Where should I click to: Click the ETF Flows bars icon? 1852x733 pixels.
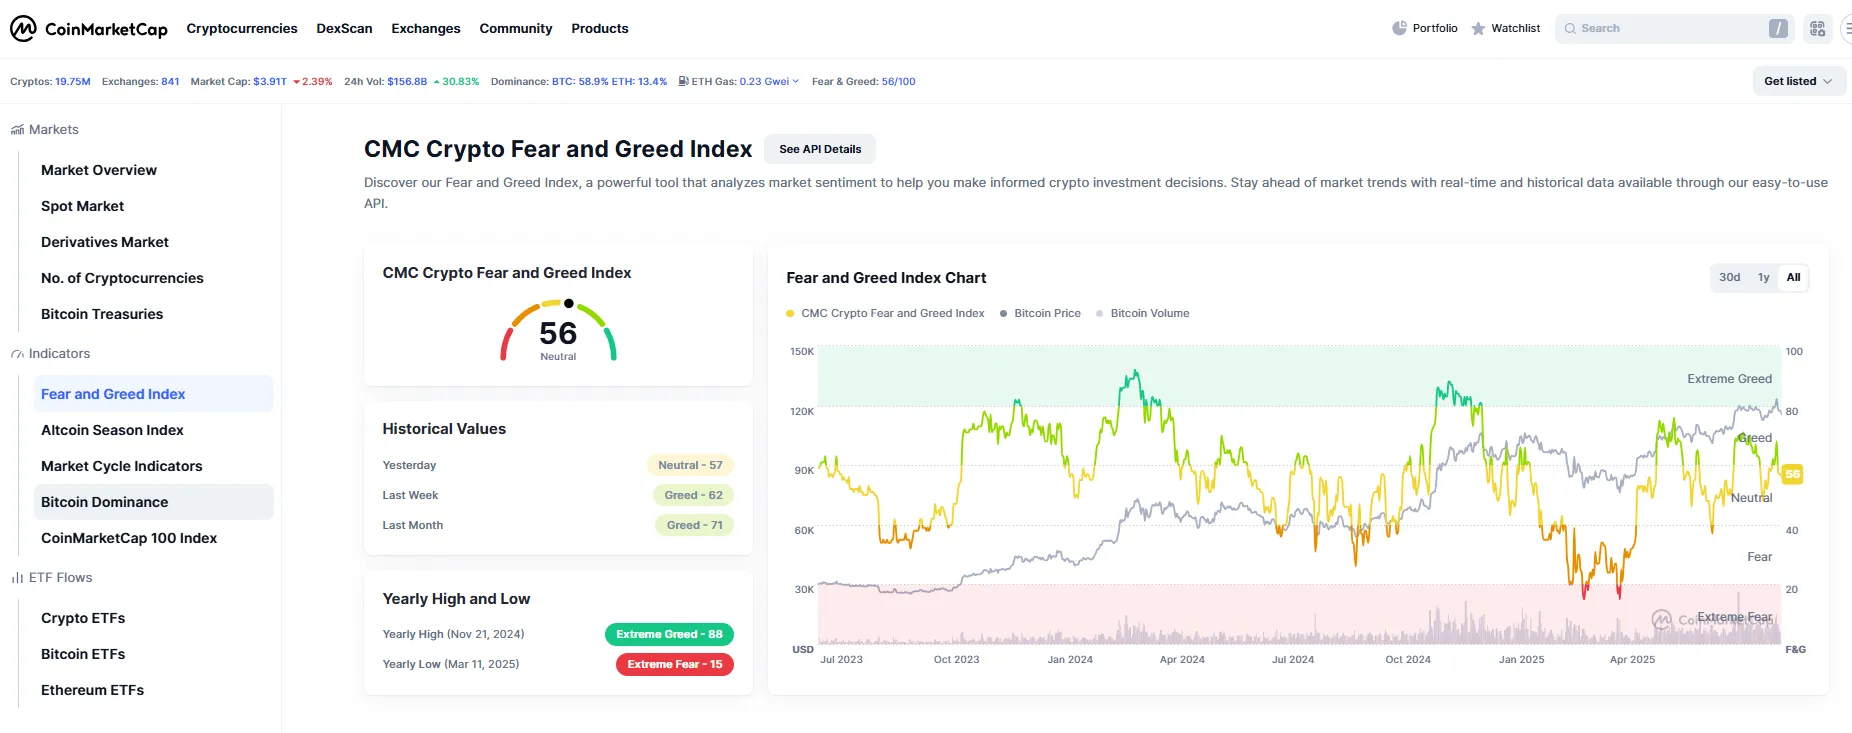click(17, 578)
